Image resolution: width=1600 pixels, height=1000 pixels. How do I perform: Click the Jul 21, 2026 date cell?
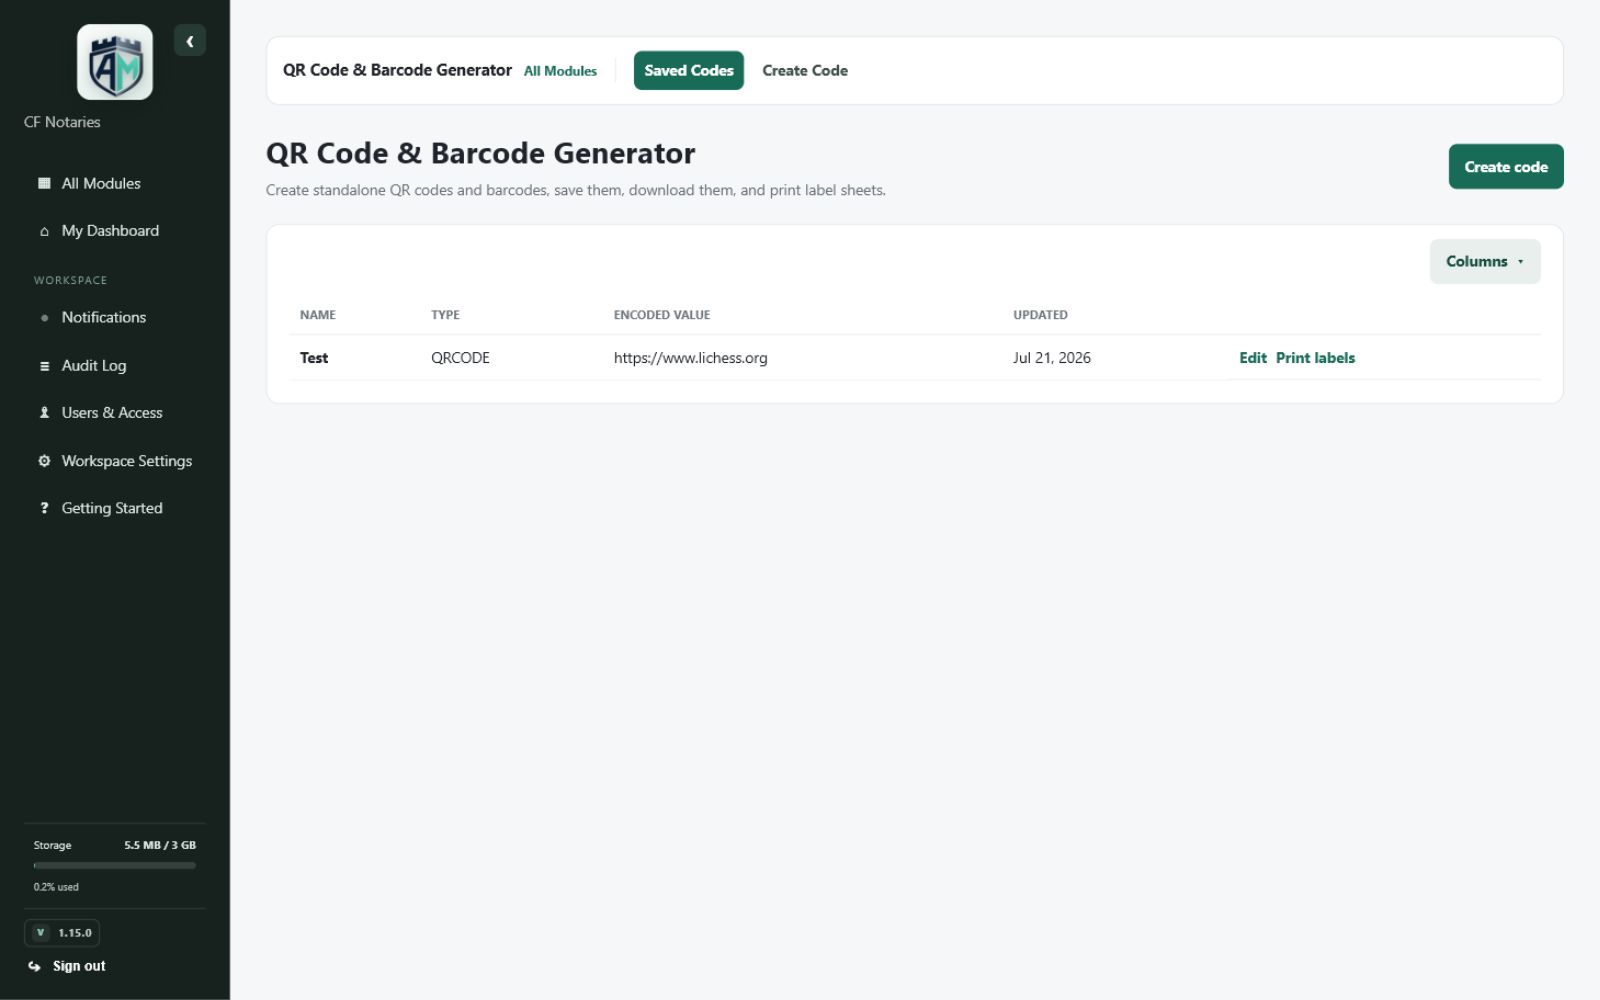pyautogui.click(x=1052, y=358)
